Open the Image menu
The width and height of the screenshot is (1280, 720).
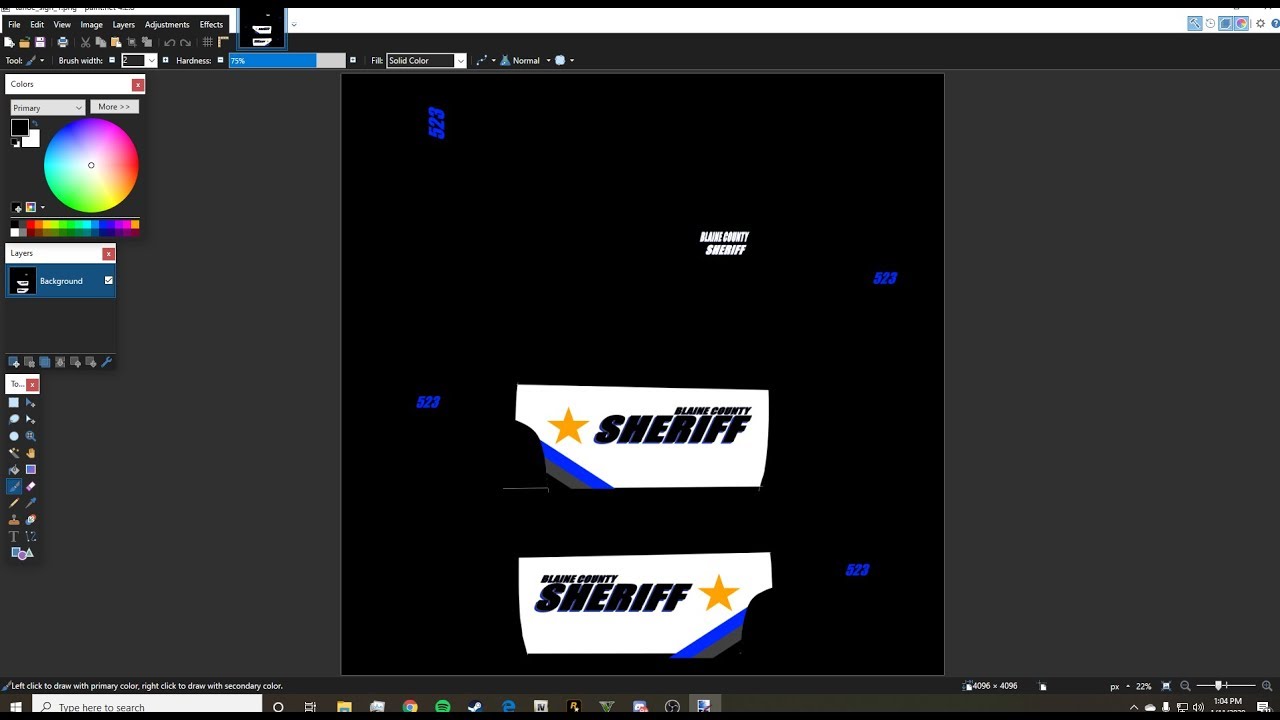tap(91, 24)
